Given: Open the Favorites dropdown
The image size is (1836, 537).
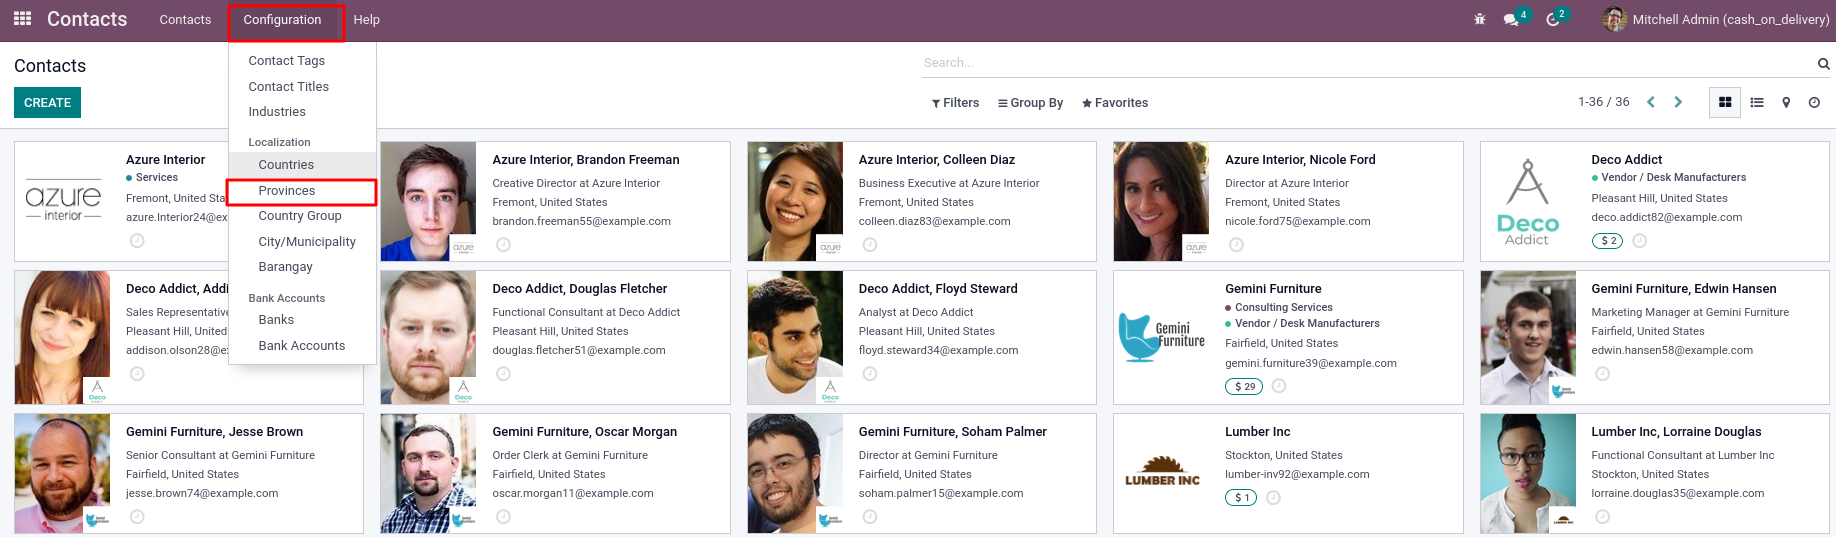Looking at the screenshot, I should pyautogui.click(x=1115, y=103).
